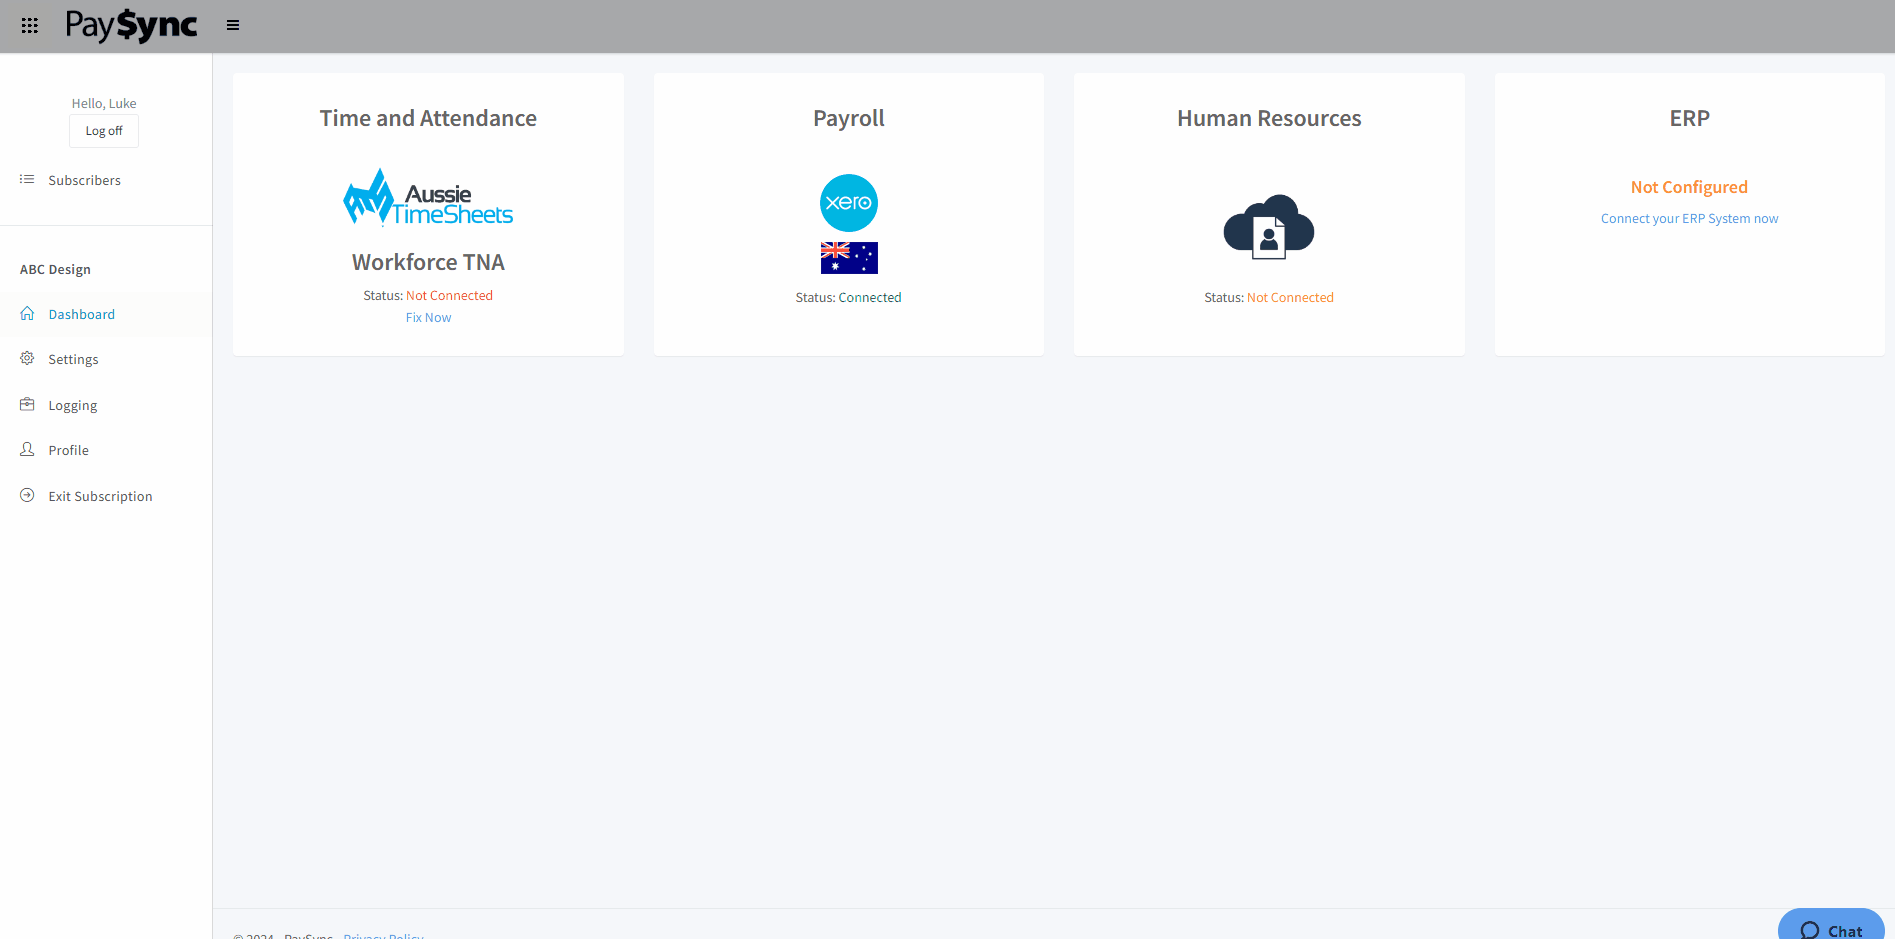Click the Subscribers list icon
This screenshot has width=1895, height=939.
[27, 179]
